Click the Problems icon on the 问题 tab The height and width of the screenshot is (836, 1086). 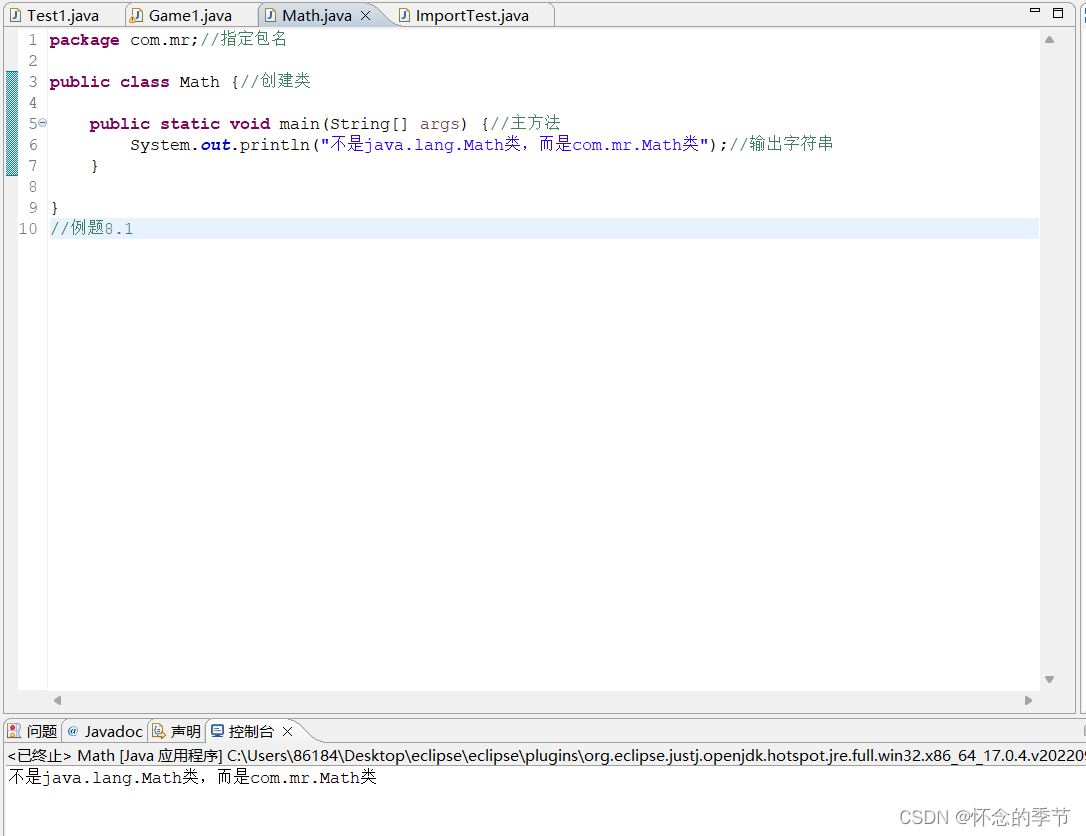(x=13, y=731)
